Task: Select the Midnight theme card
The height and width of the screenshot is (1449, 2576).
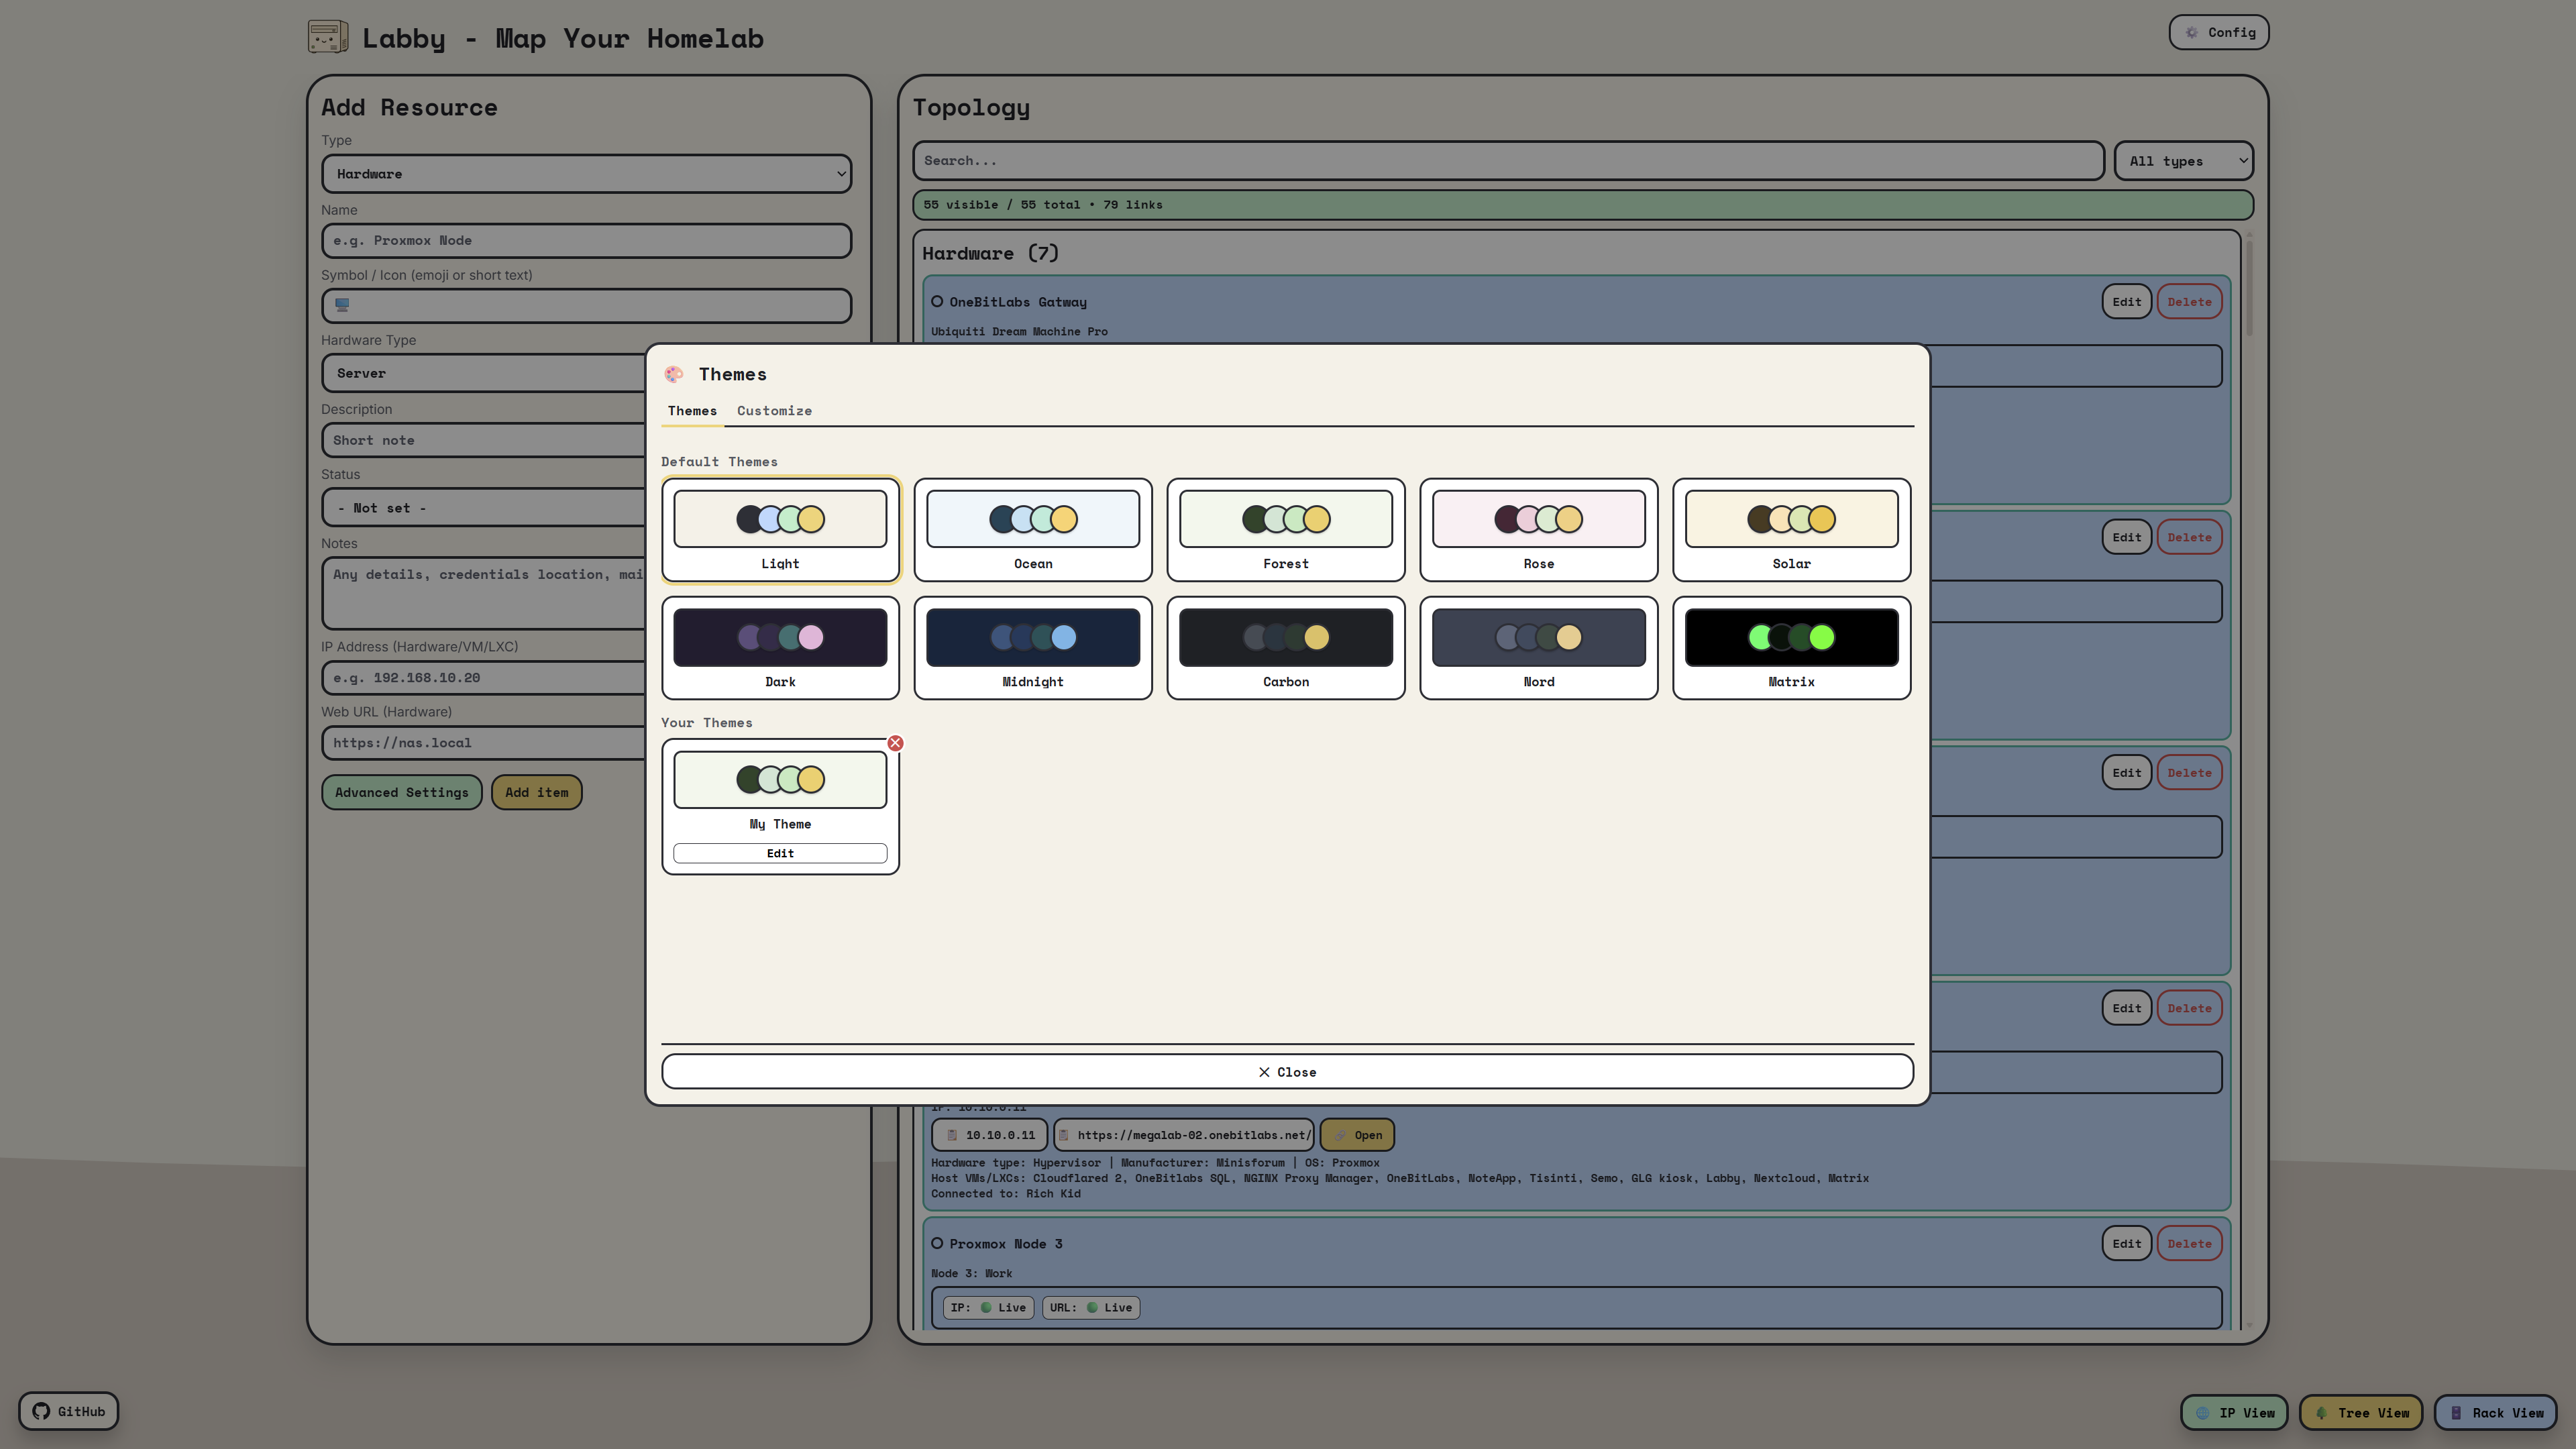Action: [x=1033, y=648]
